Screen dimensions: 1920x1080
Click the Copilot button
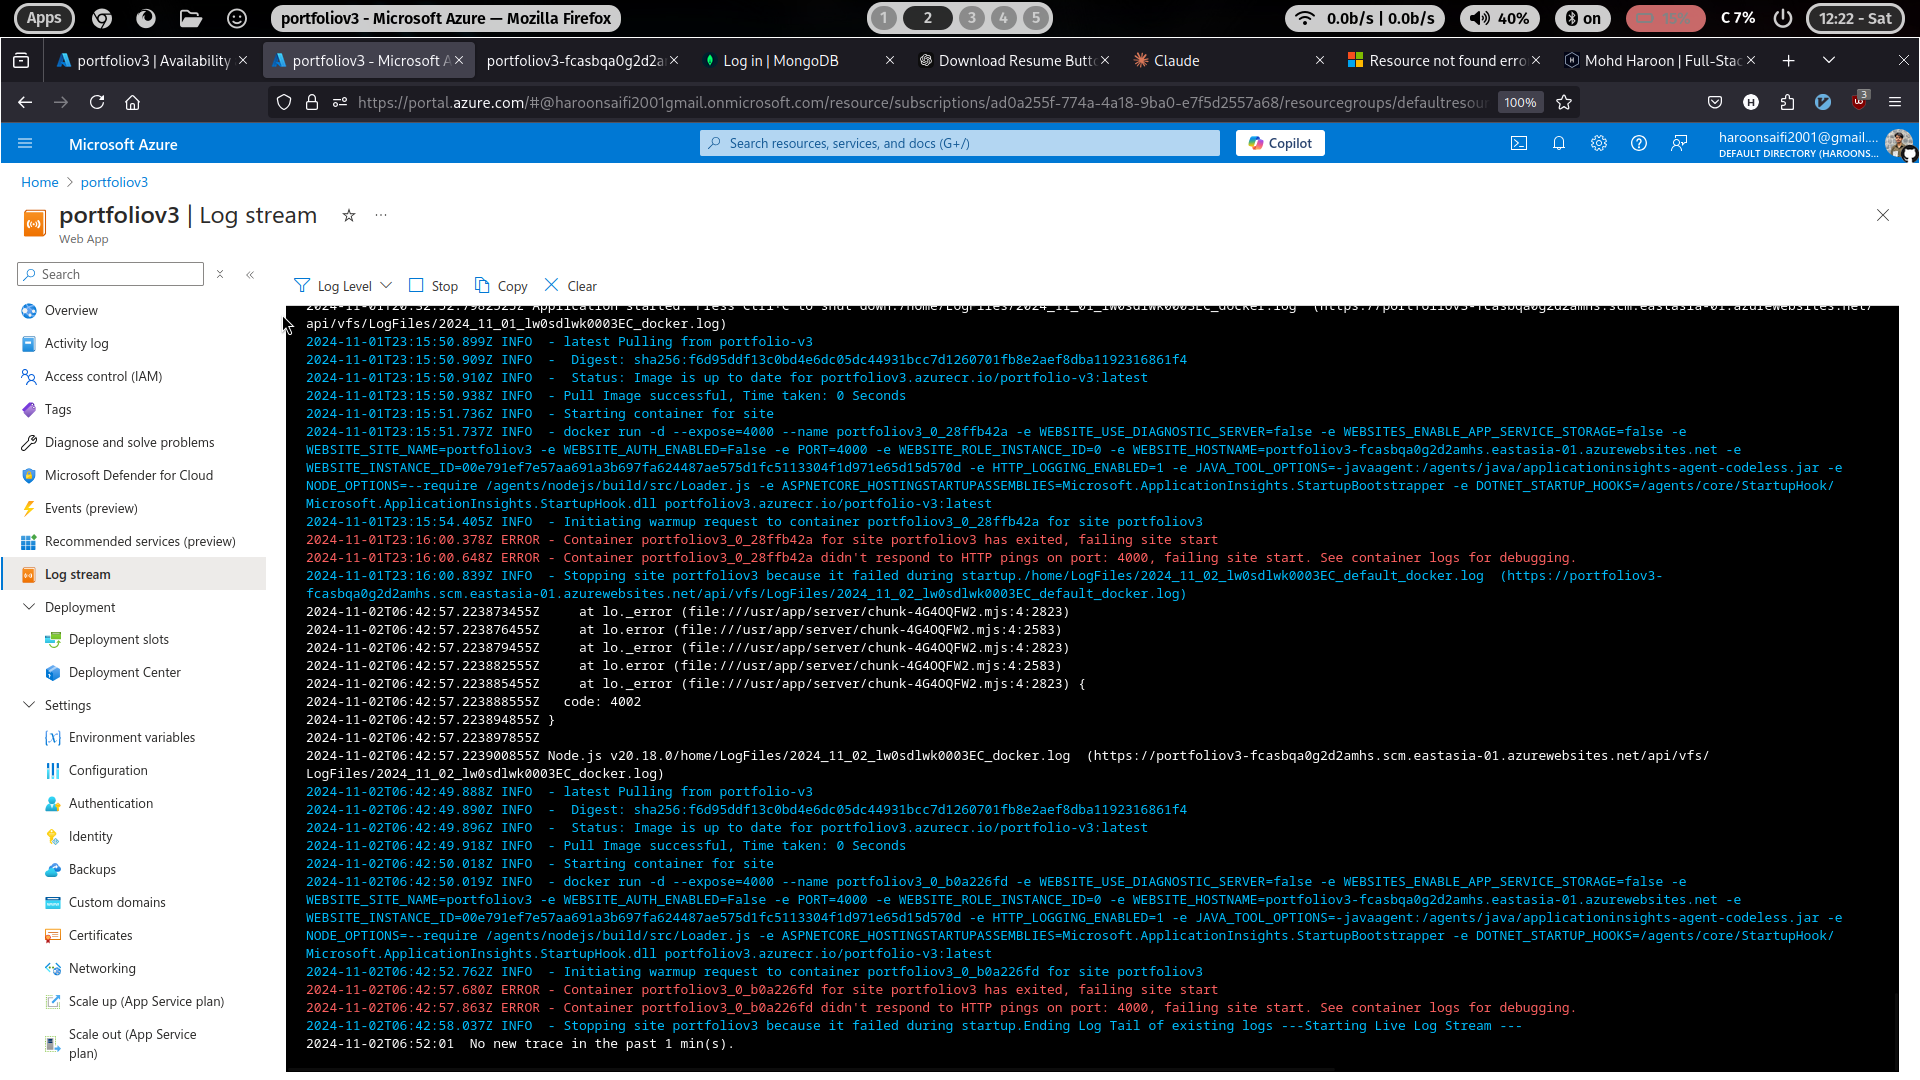tap(1280, 143)
